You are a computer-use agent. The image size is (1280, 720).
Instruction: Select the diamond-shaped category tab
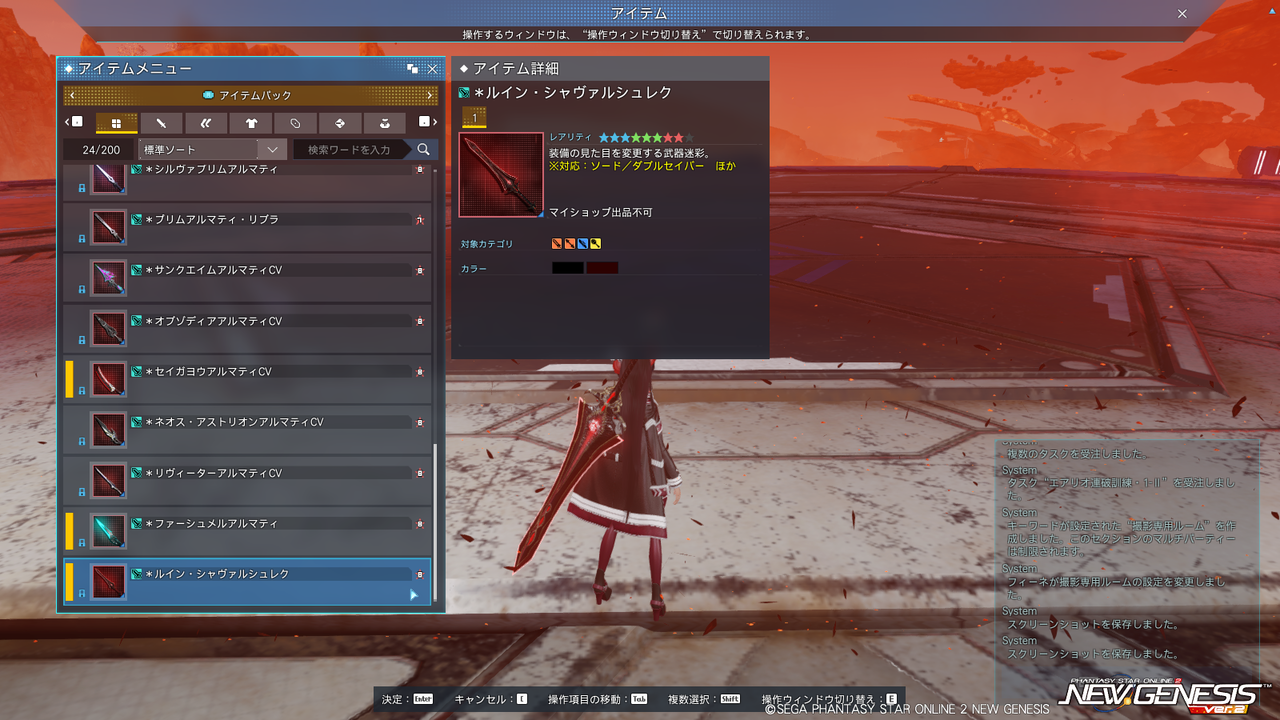340,123
